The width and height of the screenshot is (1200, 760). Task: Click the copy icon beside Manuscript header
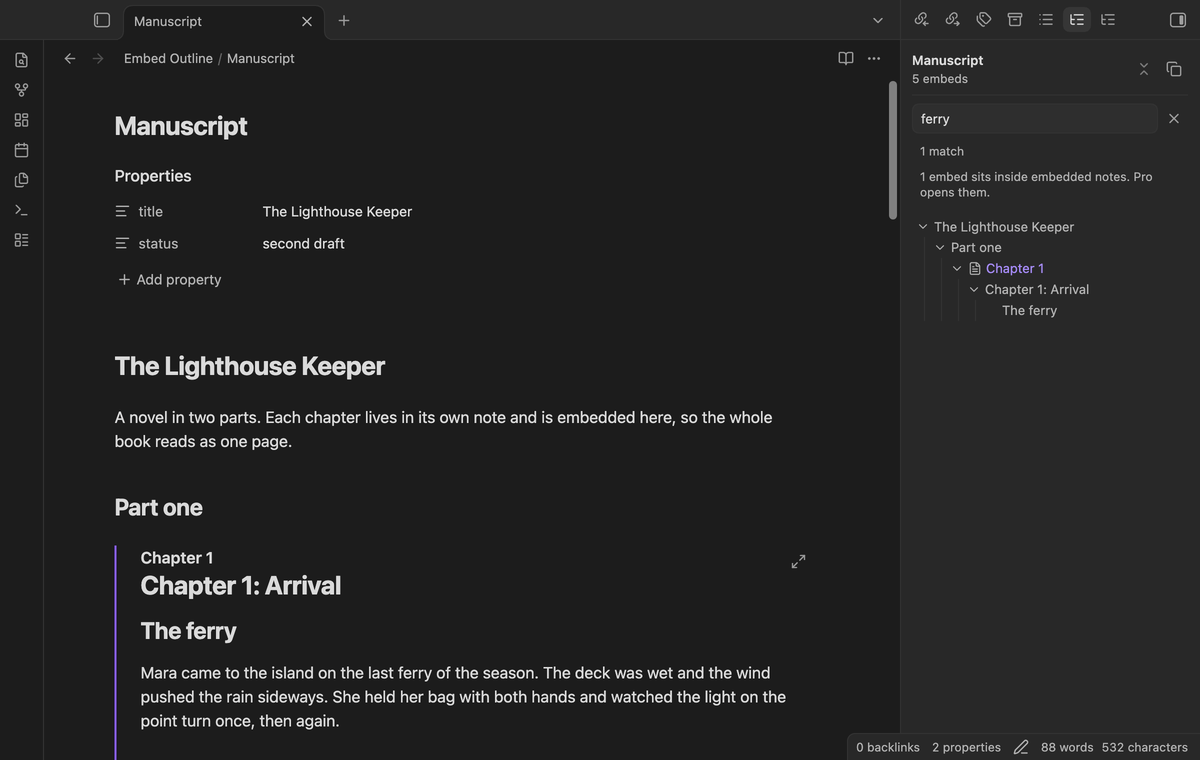1174,69
